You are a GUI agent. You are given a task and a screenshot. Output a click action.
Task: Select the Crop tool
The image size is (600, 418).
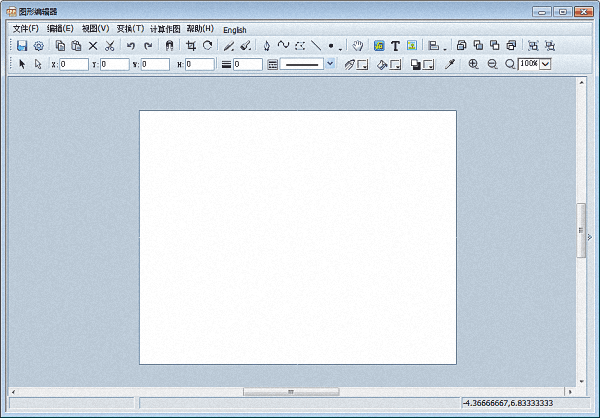tap(190, 46)
